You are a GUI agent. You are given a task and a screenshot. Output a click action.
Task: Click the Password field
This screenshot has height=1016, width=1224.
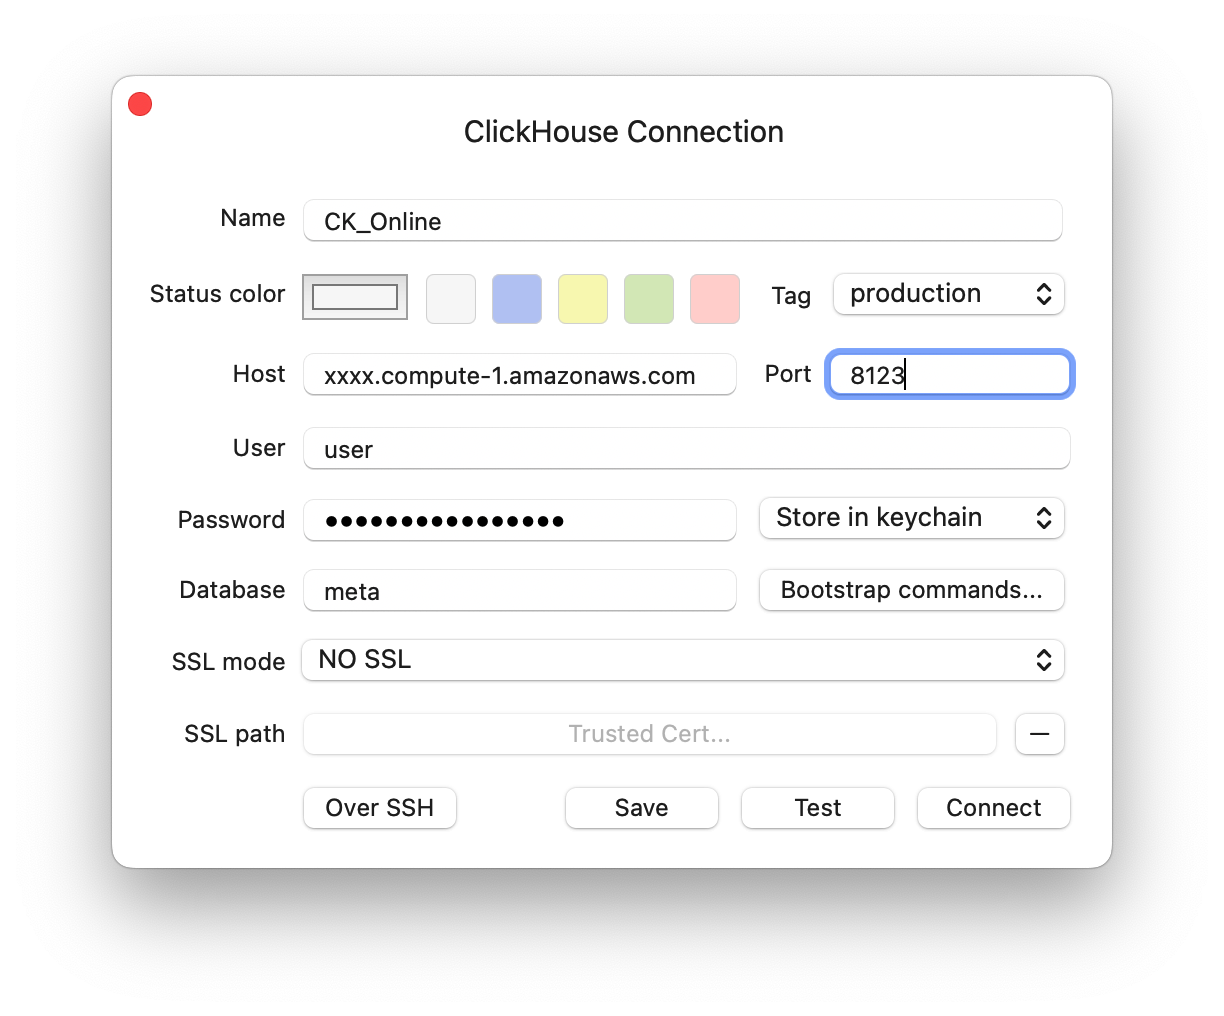[519, 520]
